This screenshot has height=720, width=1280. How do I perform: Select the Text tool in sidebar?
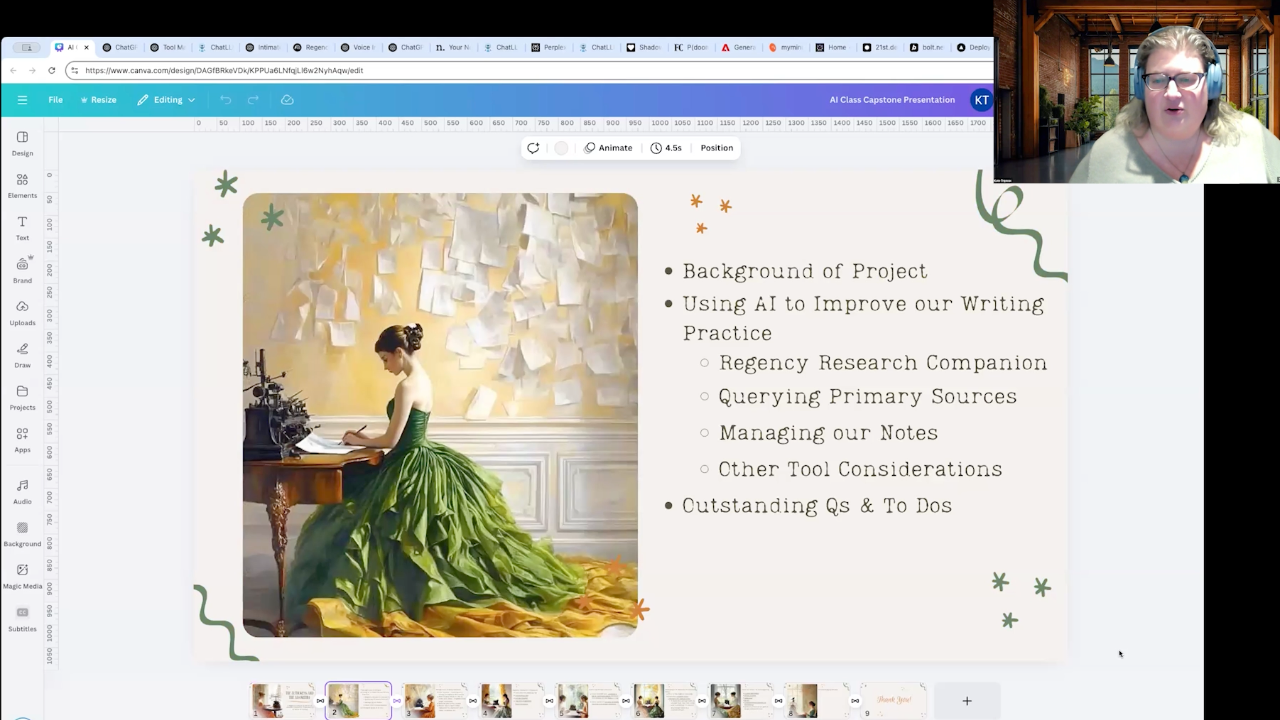(x=22, y=227)
